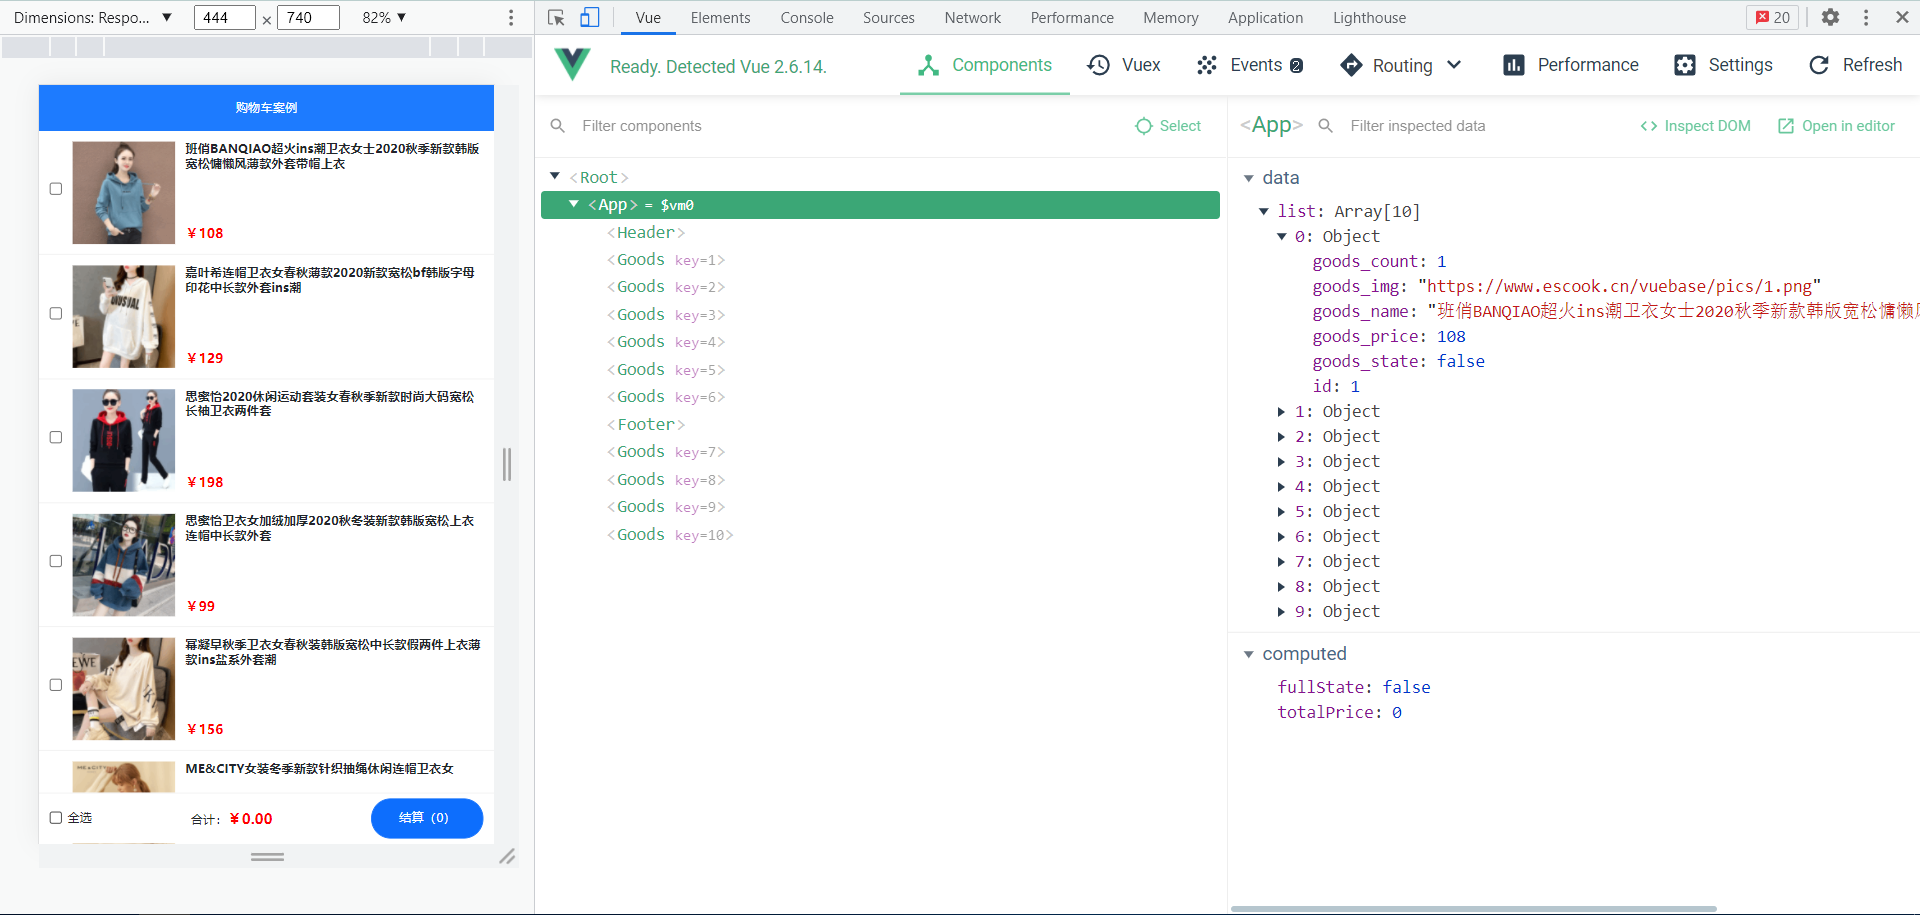Click the blue hoodie product thumbnail
The height and width of the screenshot is (915, 1920).
pos(124,193)
